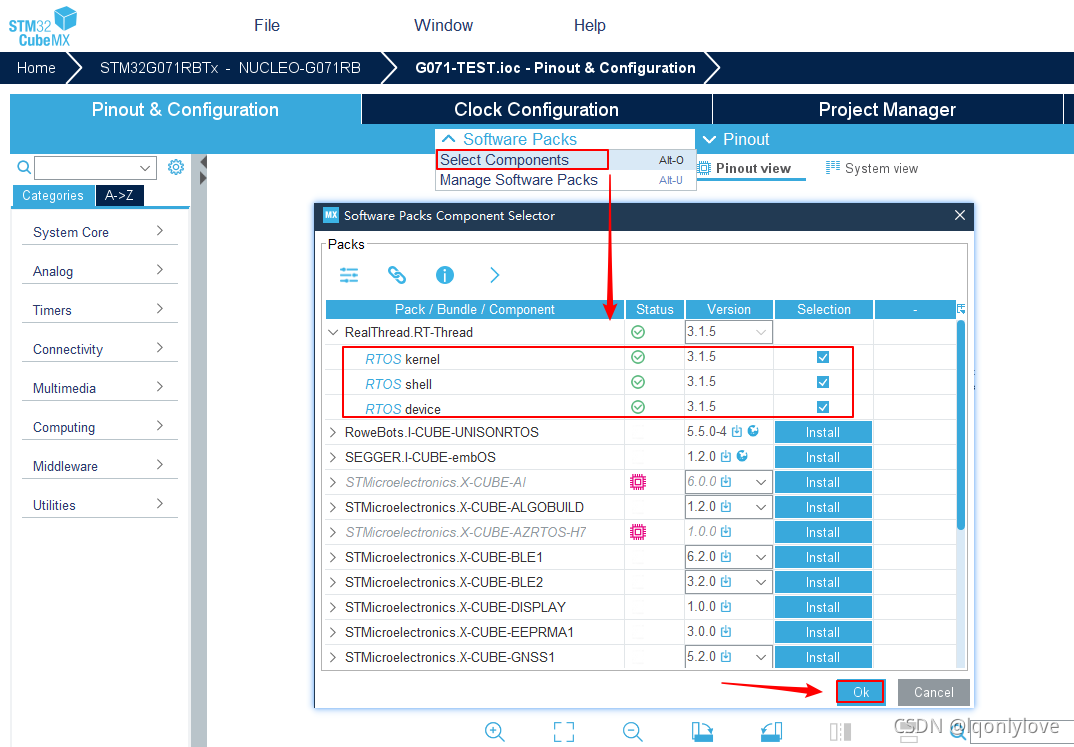Click STM32G071RBTx - NUCLEO-G071RB breadcrumb
1074x747 pixels.
point(230,68)
